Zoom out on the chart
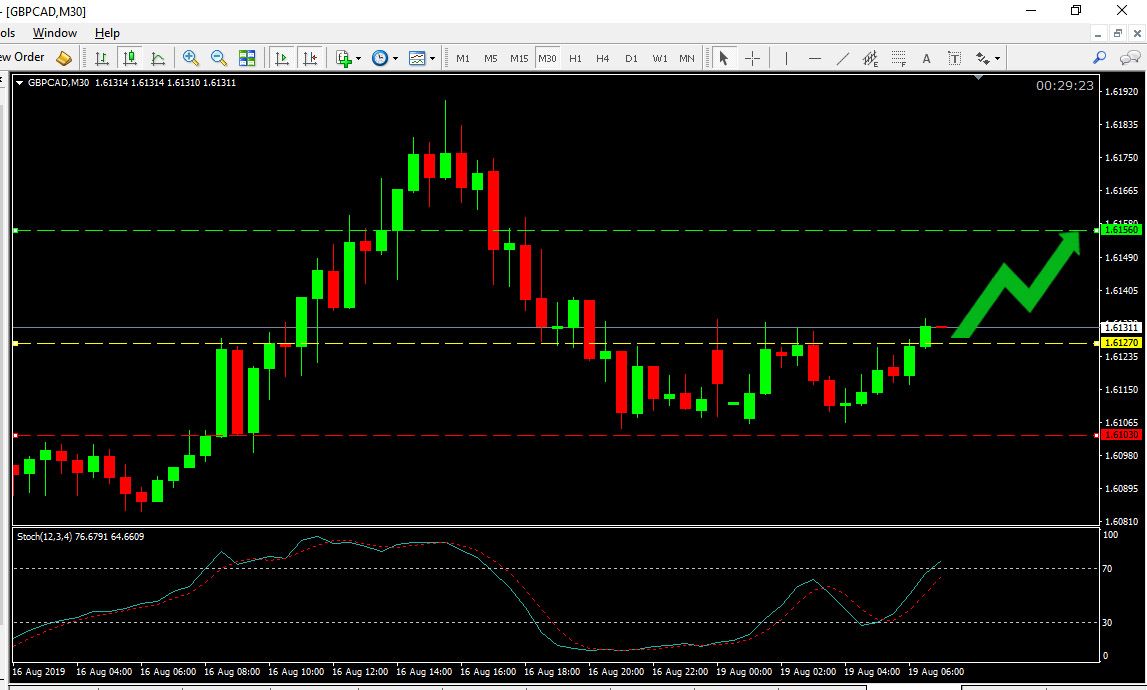Viewport: 1147px width, 690px height. [x=219, y=58]
